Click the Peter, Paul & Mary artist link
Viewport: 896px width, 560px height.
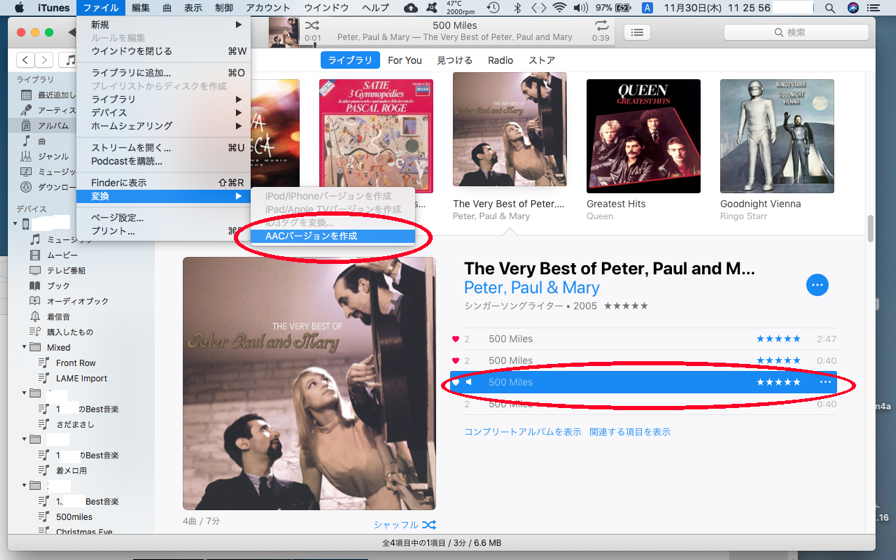[531, 287]
